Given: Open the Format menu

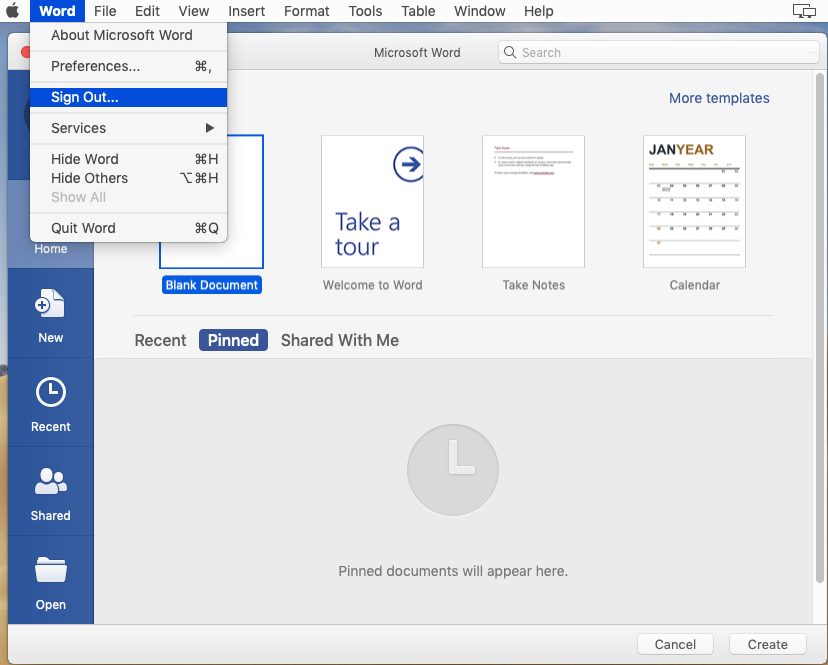Looking at the screenshot, I should point(307,11).
